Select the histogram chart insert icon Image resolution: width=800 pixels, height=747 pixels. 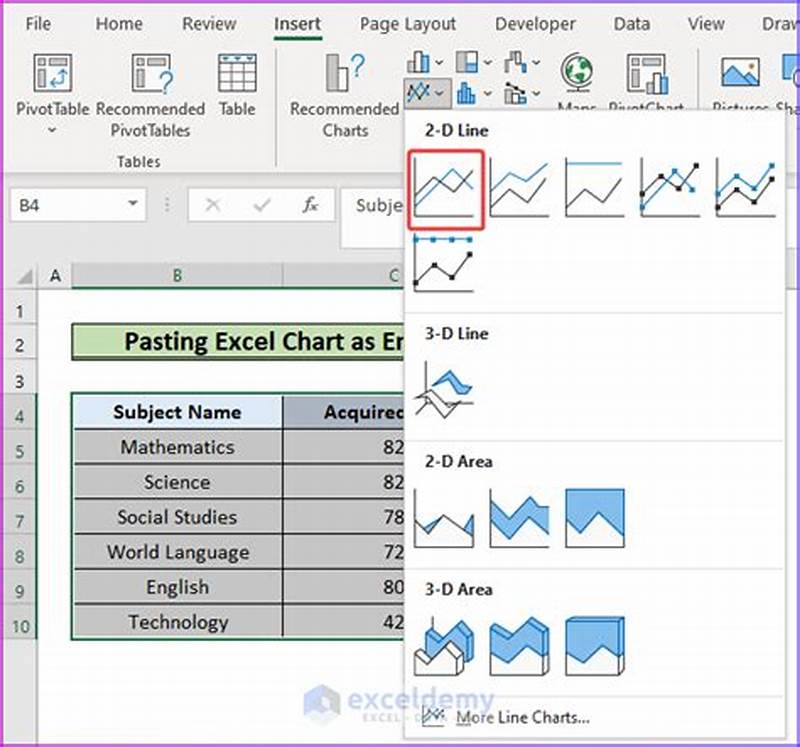click(x=466, y=93)
